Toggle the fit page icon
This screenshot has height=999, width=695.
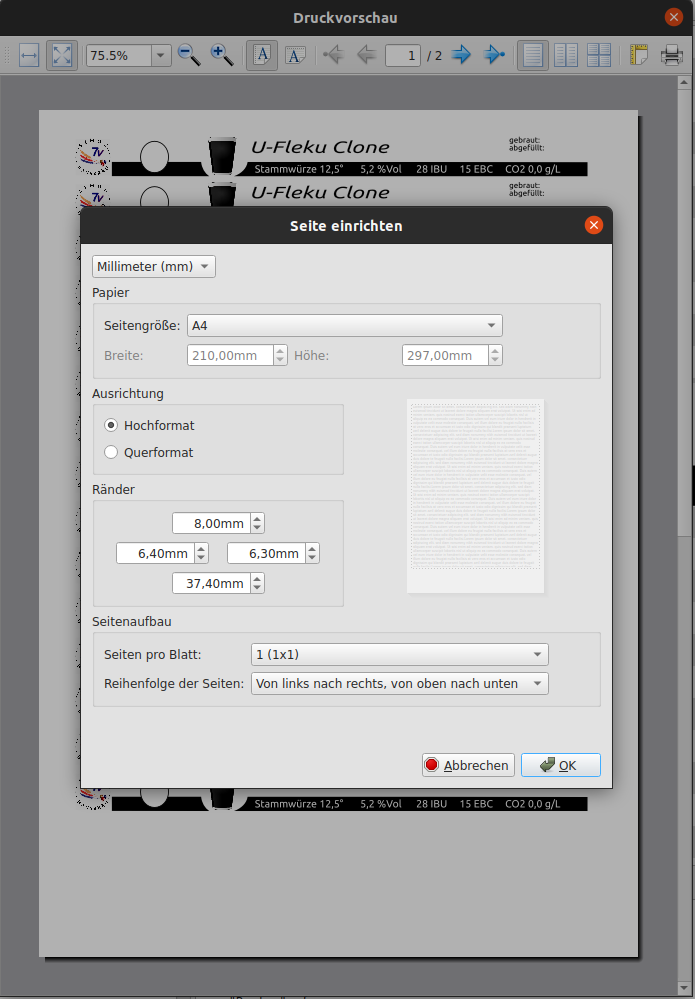pyautogui.click(x=61, y=55)
